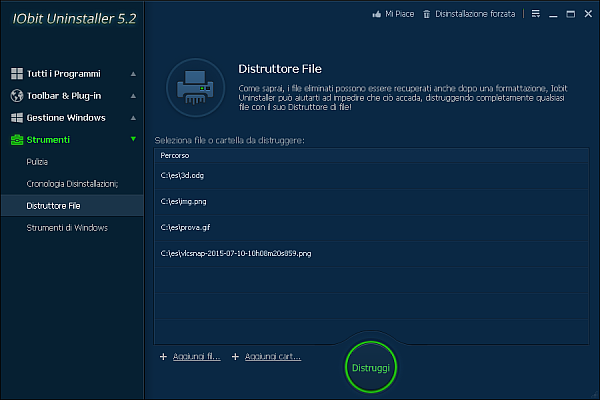Maximize the IObit Uninstaller window
Viewport: 600px width, 400px height.
pyautogui.click(x=571, y=14)
